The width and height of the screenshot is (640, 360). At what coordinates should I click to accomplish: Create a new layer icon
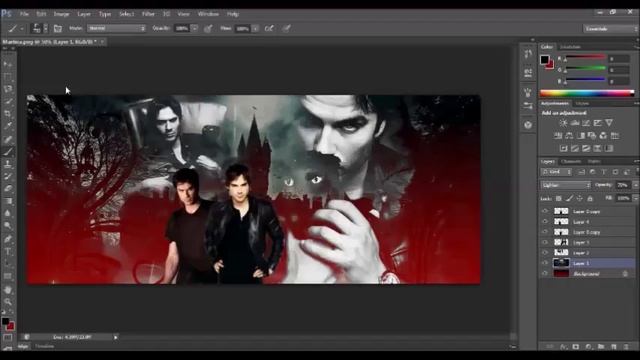tap(614, 347)
